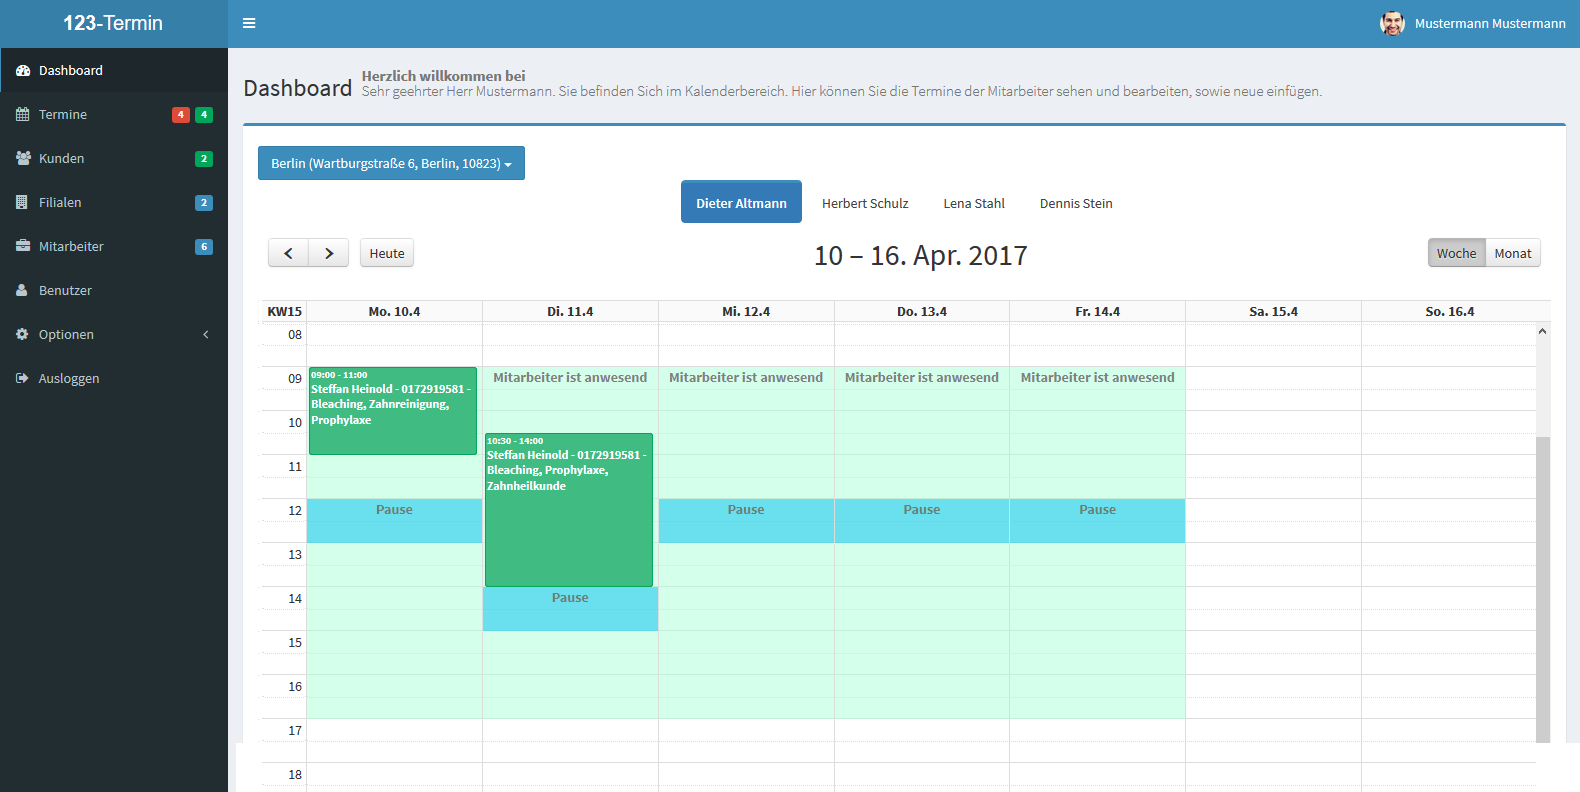Click the Mitarbeiter briefcase icon in sidebar
Screen dimensions: 1580x792
tap(23, 247)
